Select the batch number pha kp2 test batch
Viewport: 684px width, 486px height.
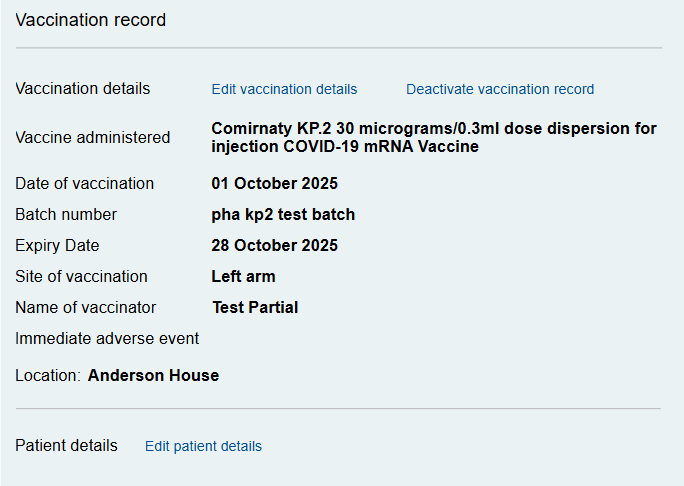pyautogui.click(x=283, y=215)
